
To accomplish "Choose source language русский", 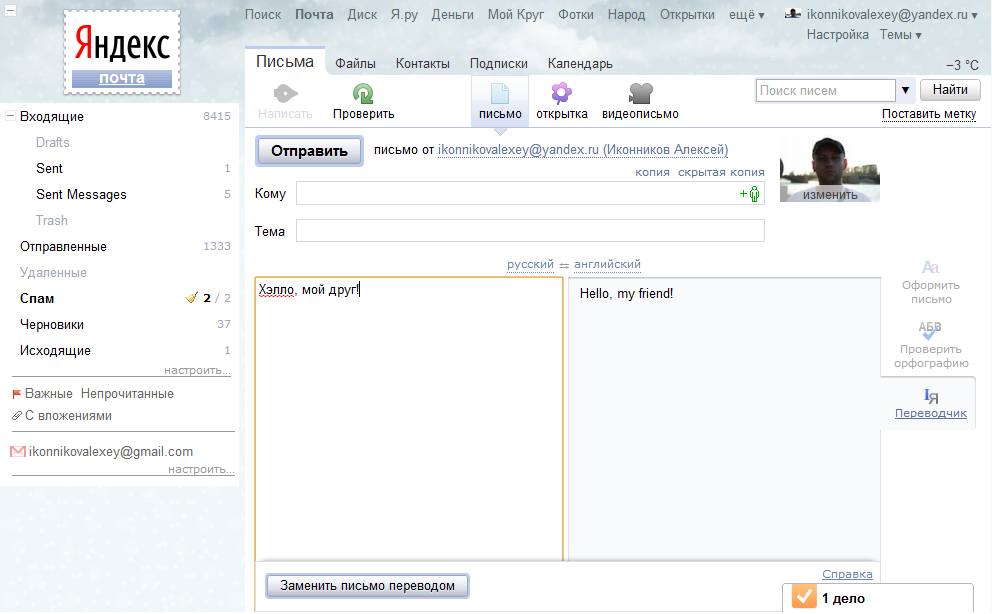I will [x=530, y=264].
